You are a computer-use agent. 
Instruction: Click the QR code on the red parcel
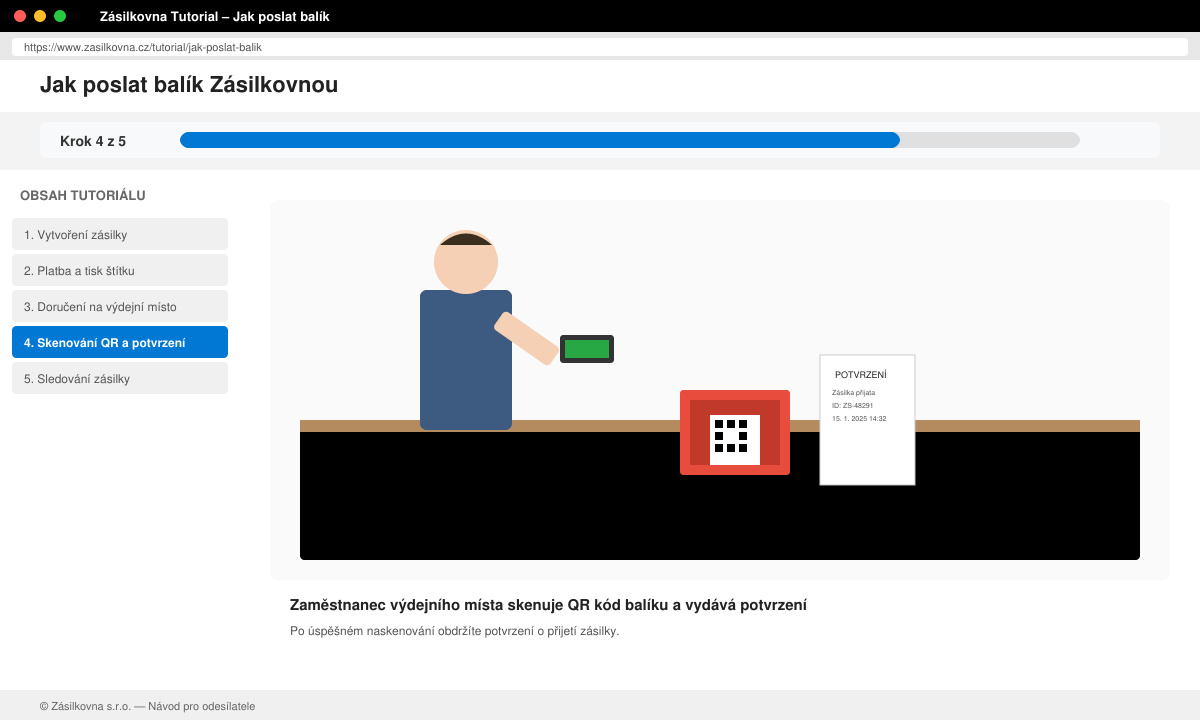[735, 440]
